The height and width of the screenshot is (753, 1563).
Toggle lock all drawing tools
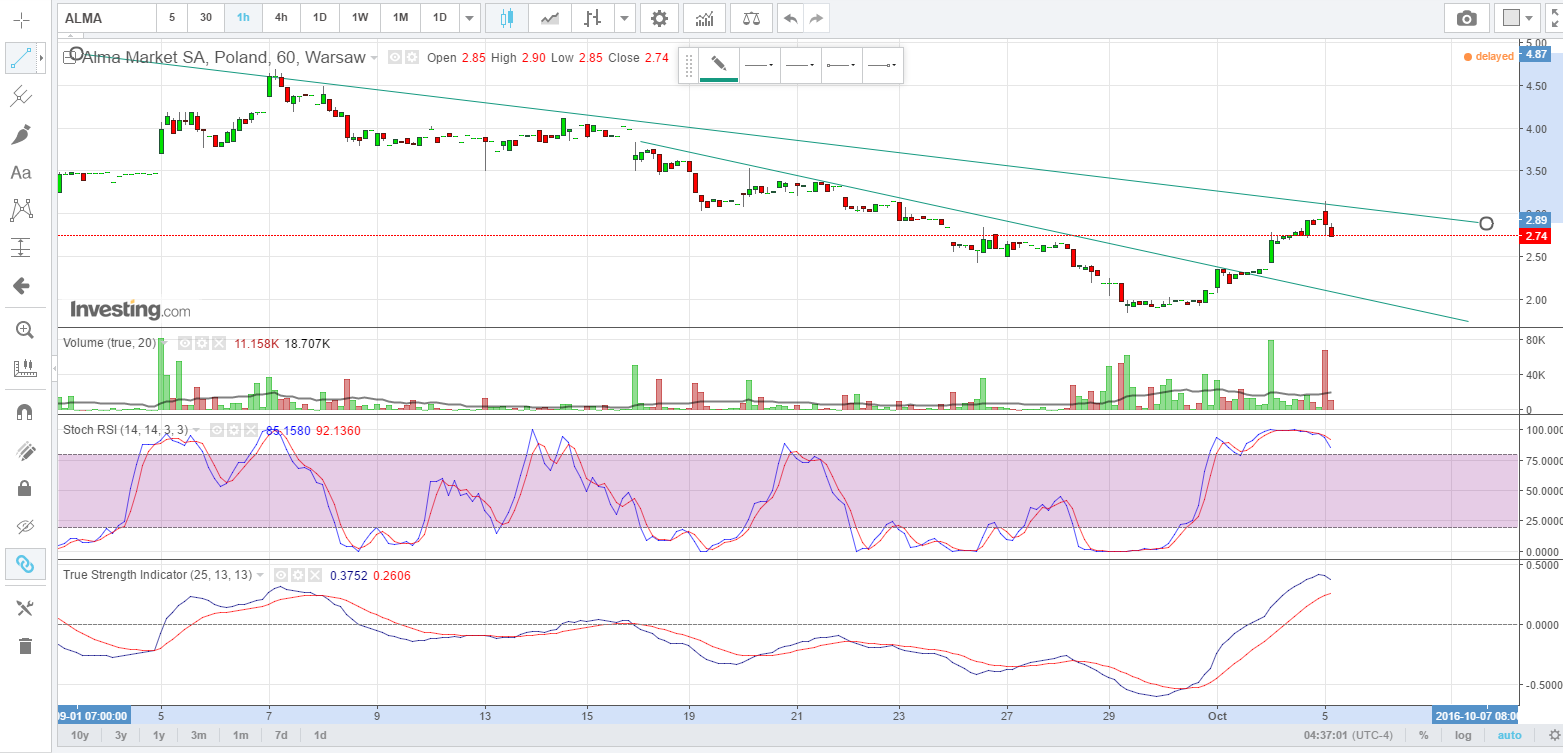tap(21, 488)
